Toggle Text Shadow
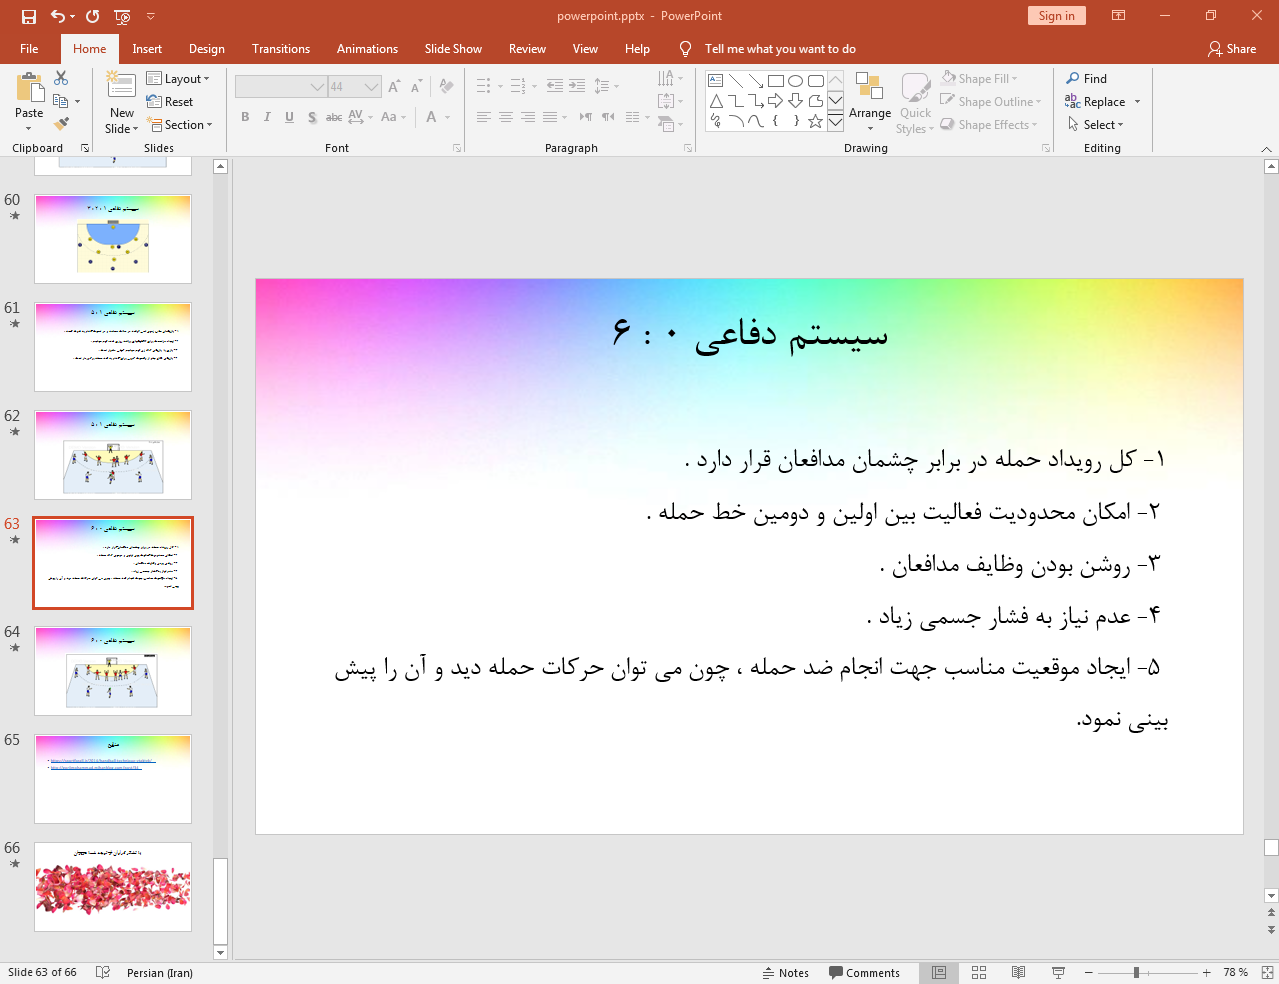Viewport: 1279px width, 984px height. [312, 117]
